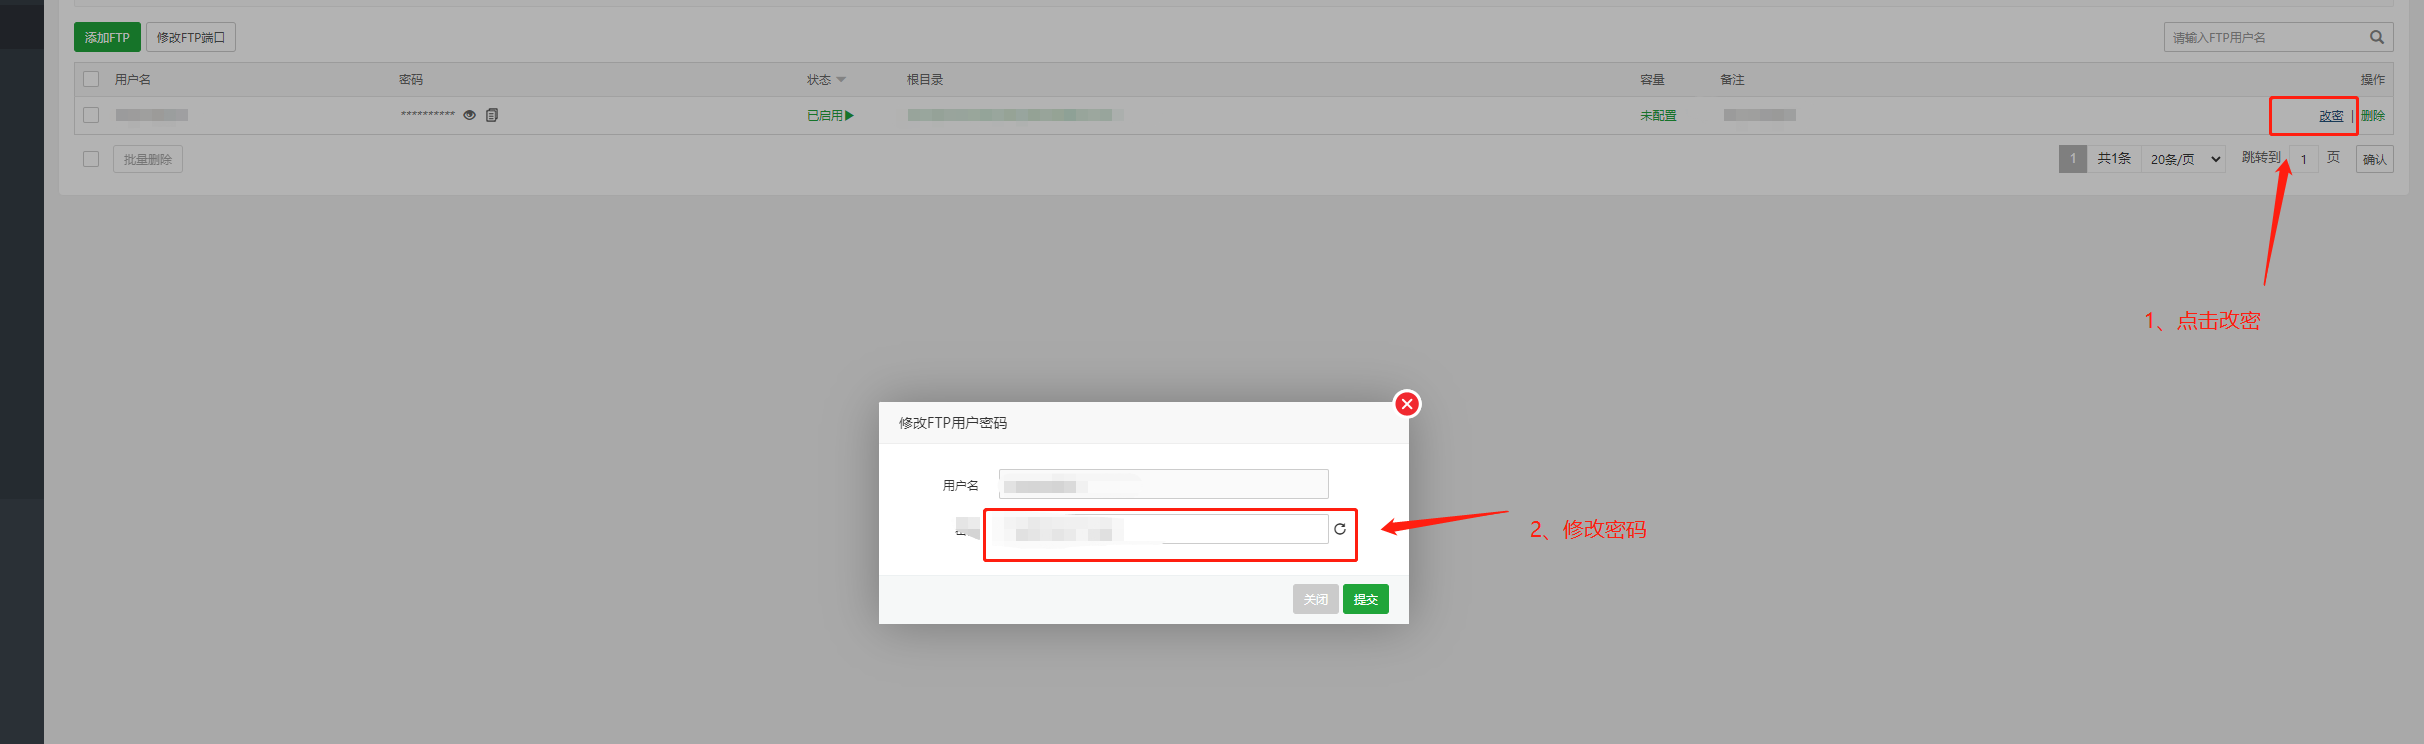
Task: Sort by the 状态 column dropdown arrow
Action: click(841, 80)
